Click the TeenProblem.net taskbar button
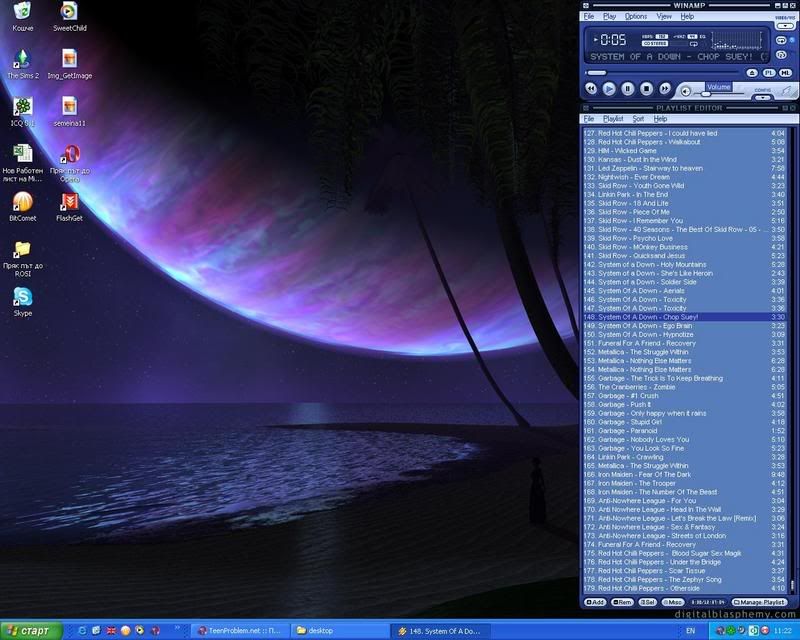Image resolution: width=800 pixels, height=640 pixels. coord(241,631)
